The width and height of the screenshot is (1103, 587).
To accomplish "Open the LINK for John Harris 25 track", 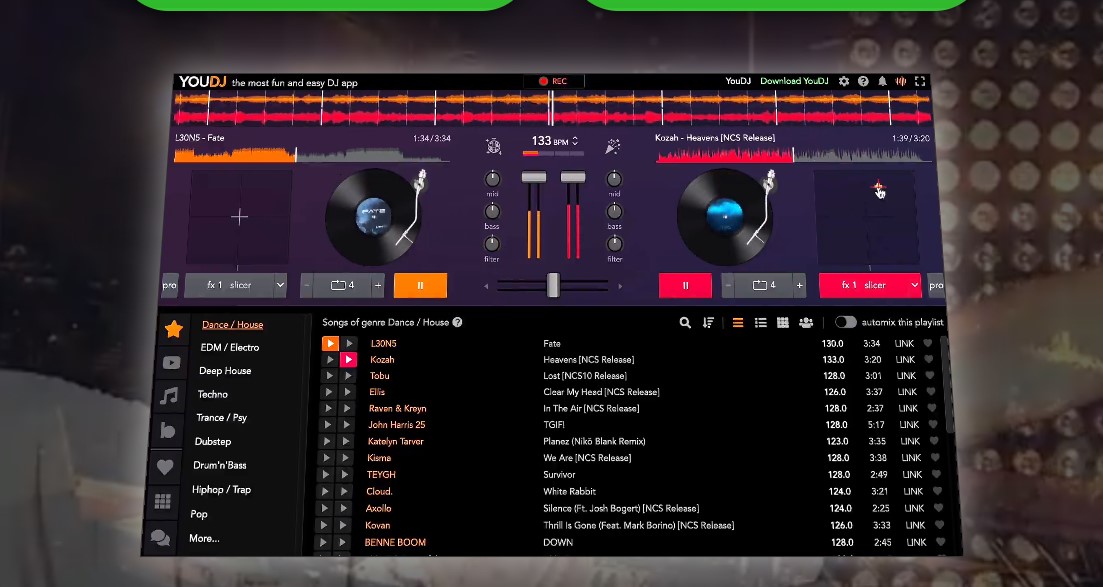I will click(x=909, y=425).
